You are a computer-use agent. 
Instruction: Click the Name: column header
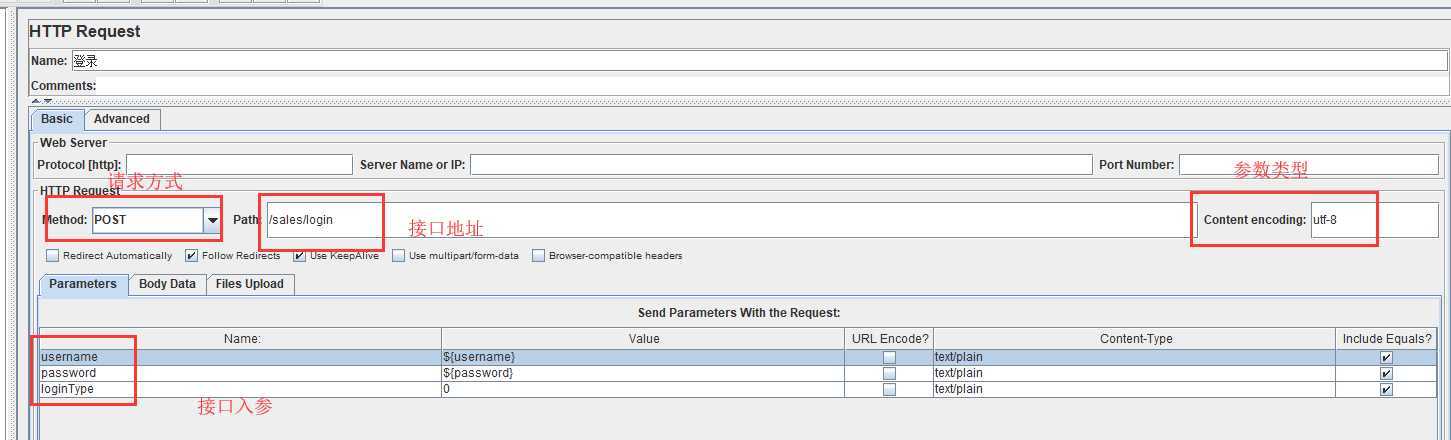pyautogui.click(x=241, y=339)
